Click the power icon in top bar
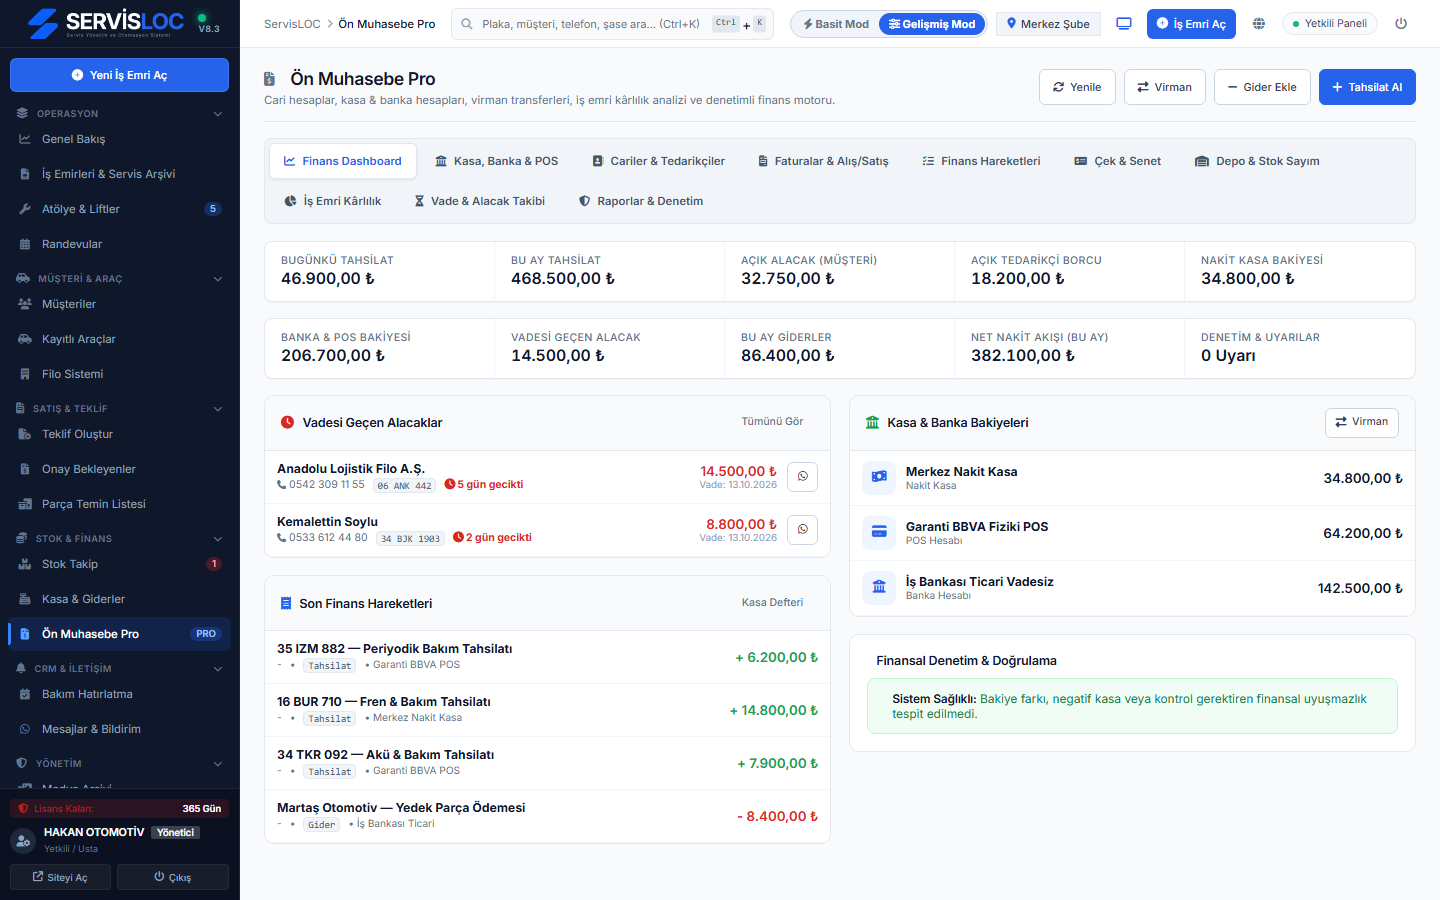This screenshot has width=1440, height=900. click(x=1401, y=24)
